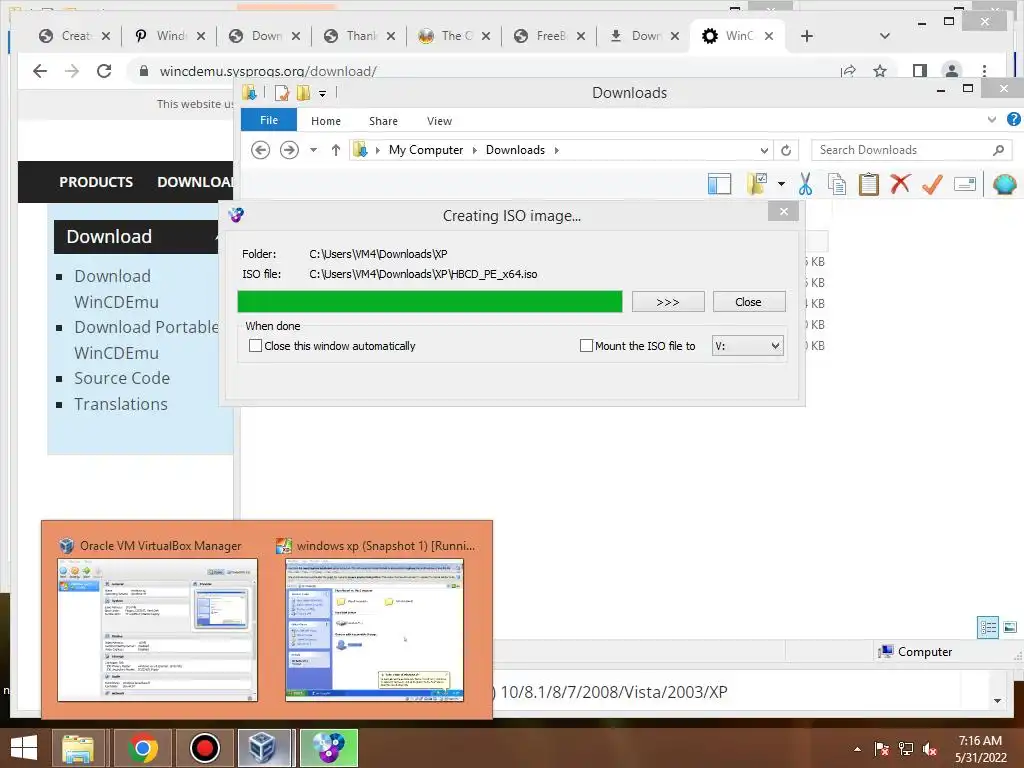Expand the explorer ribbon chevron

click(991, 120)
